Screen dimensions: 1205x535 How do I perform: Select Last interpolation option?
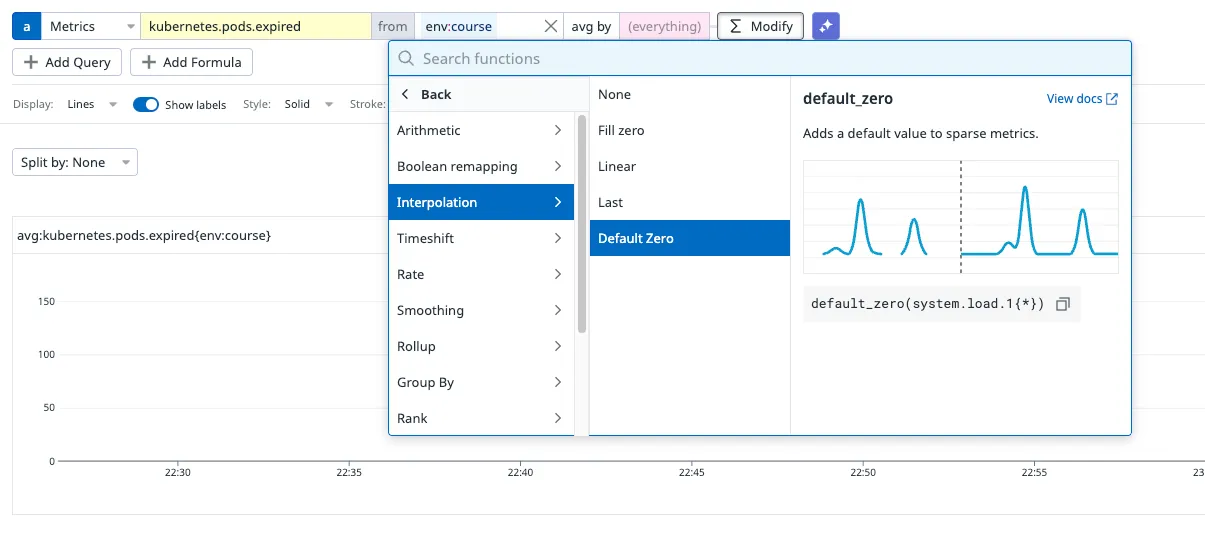(x=690, y=202)
